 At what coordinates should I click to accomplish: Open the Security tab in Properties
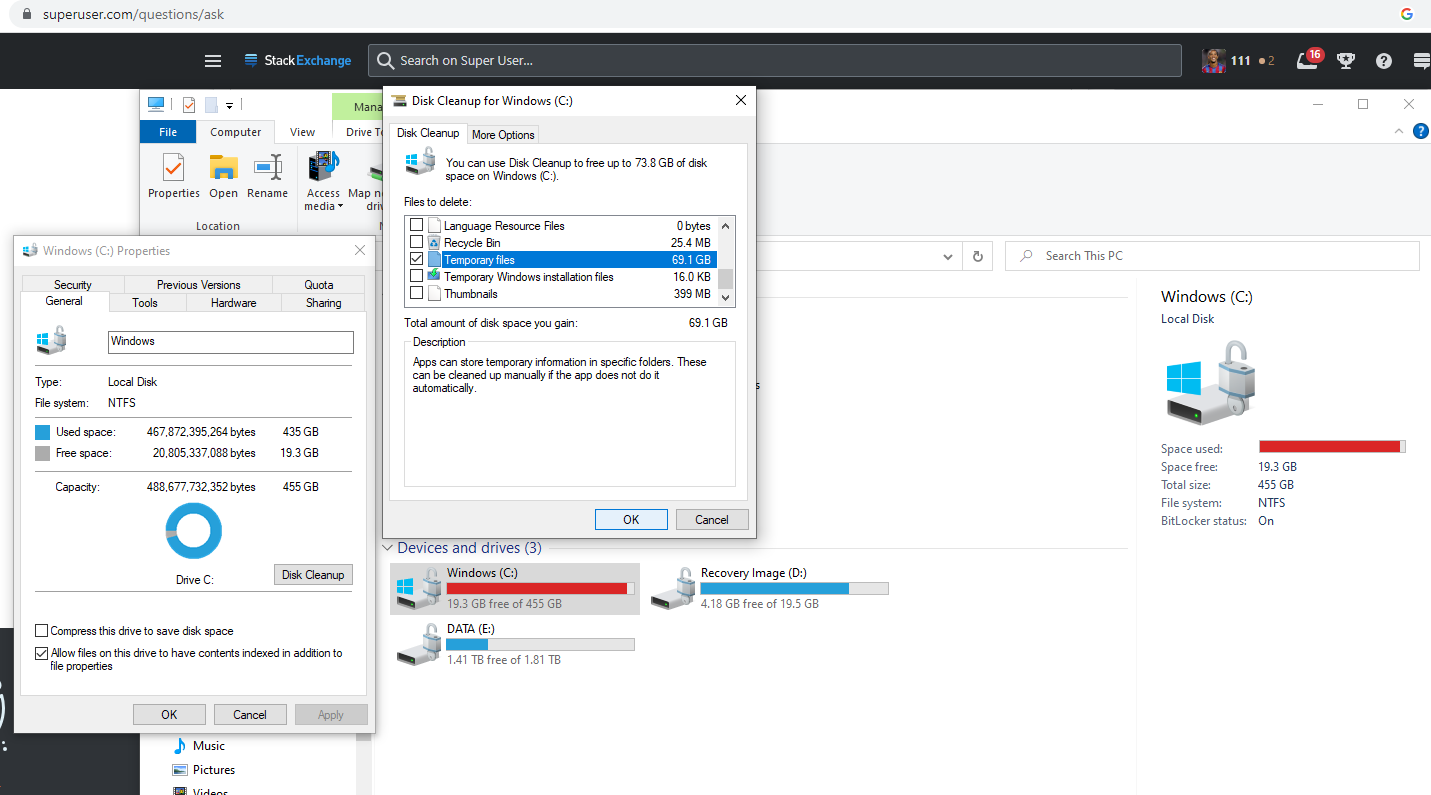tap(73, 285)
